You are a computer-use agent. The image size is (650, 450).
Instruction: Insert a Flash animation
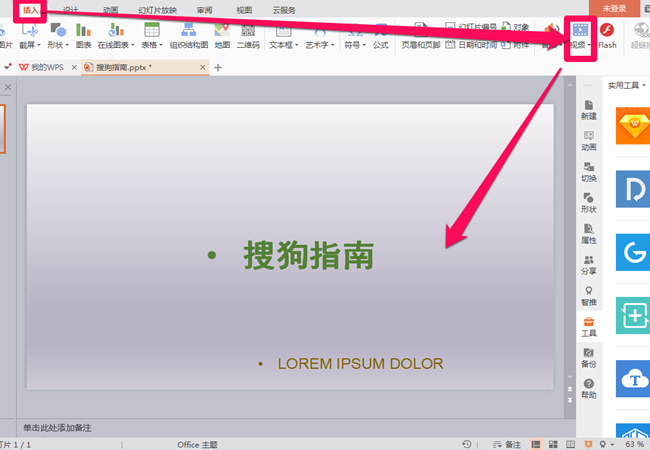607,36
